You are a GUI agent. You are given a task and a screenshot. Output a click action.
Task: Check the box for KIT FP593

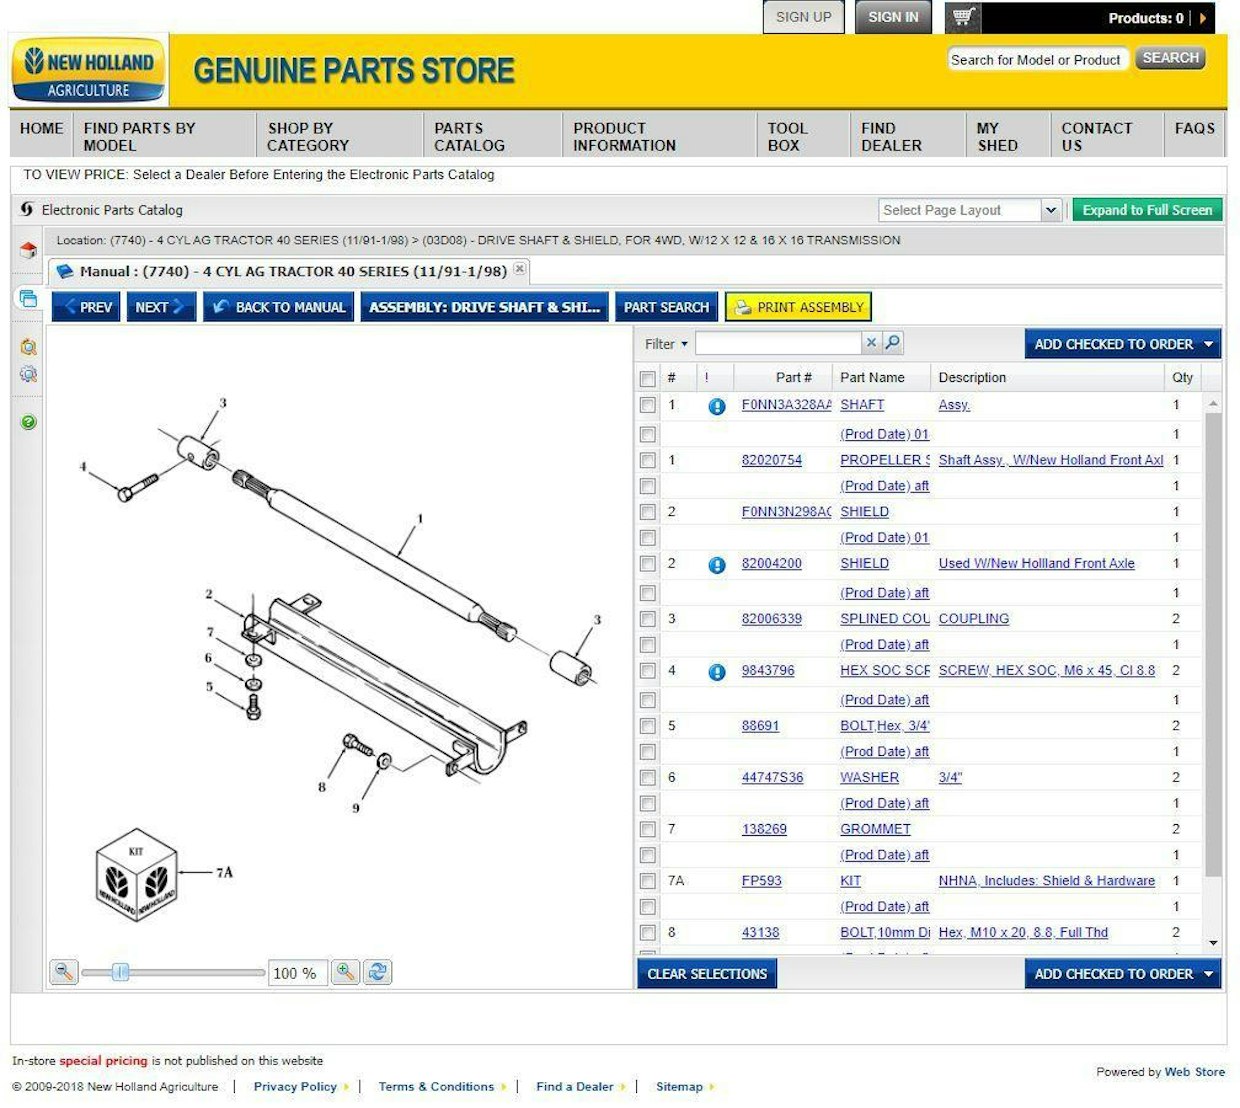[x=647, y=881]
